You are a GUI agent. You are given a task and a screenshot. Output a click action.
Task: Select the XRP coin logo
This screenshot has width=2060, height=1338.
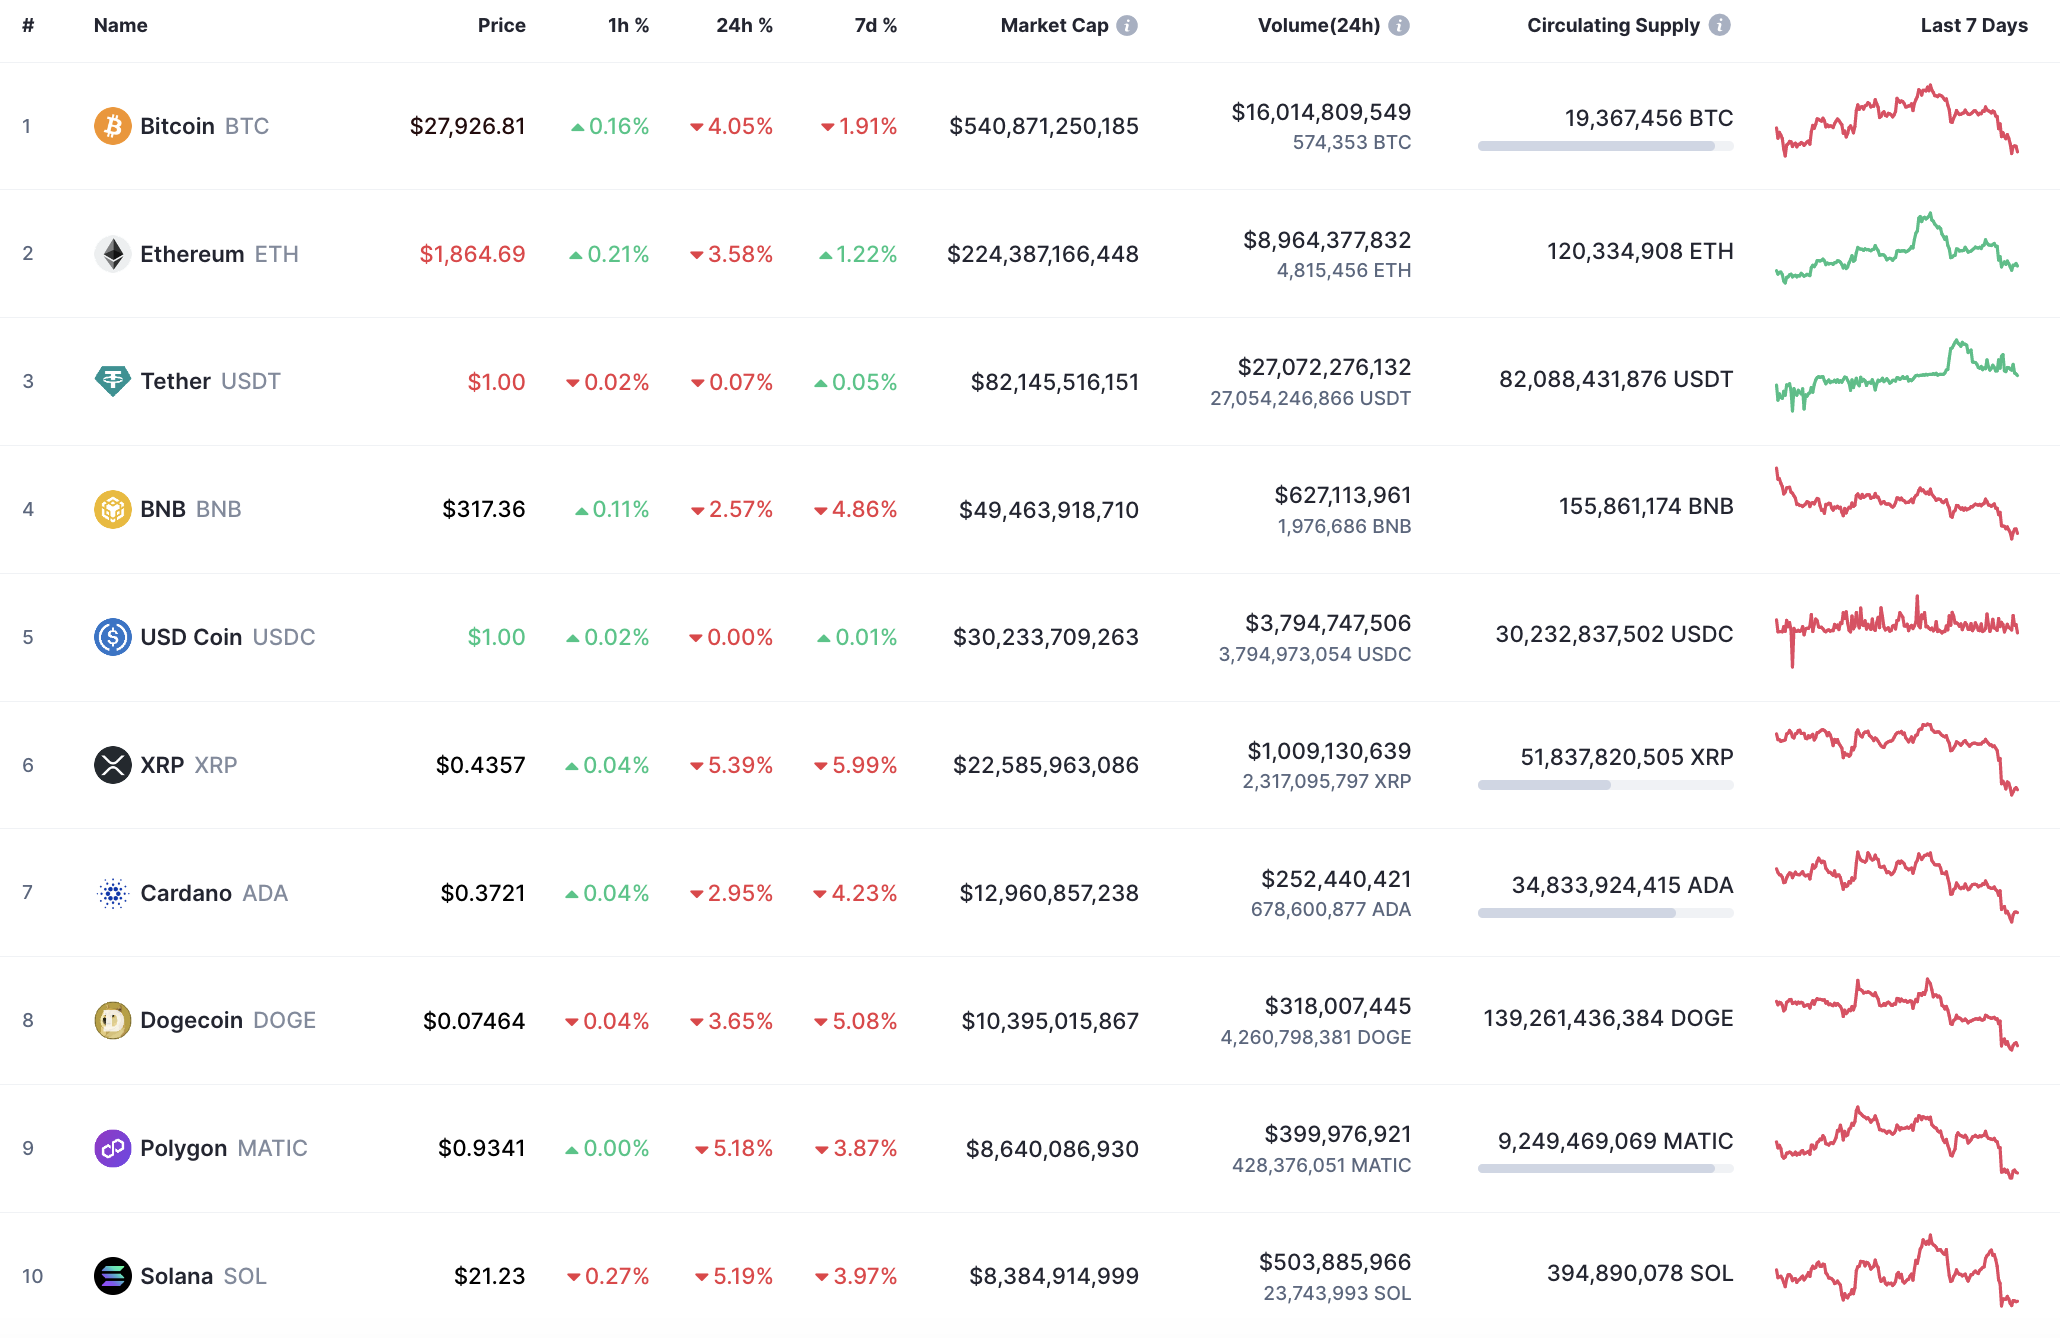pos(113,764)
